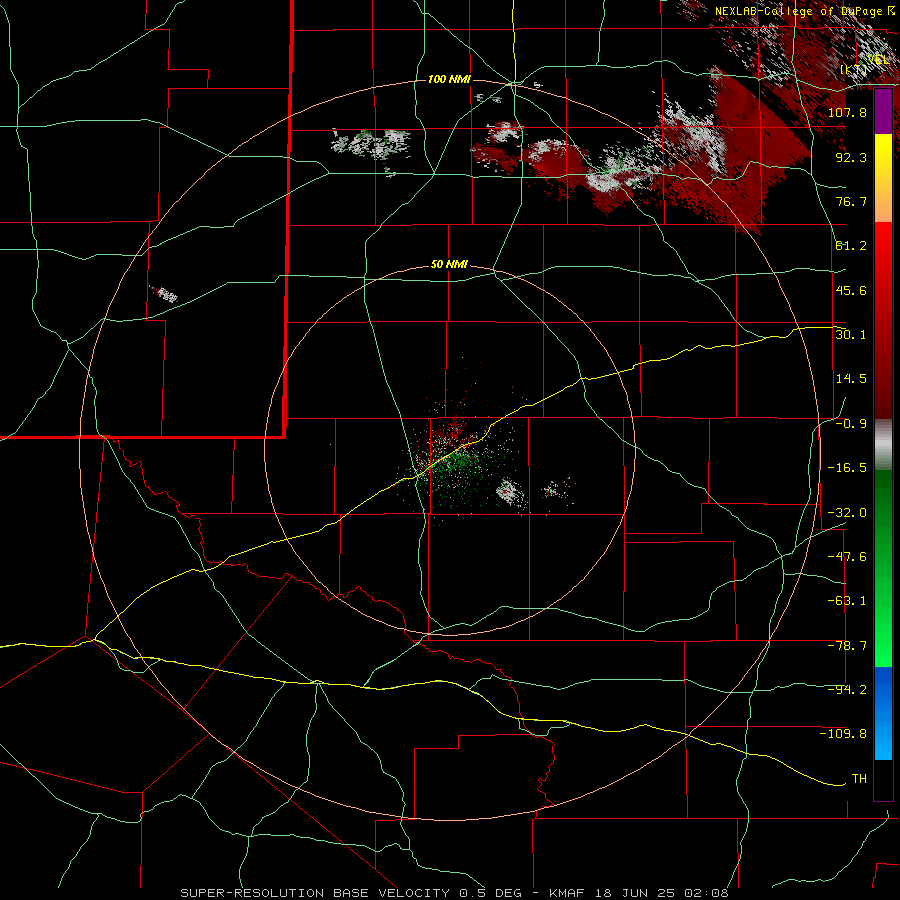Screen dimensions: 900x900
Task: Select the -63.1 velocity scale value
Action: coord(847,600)
